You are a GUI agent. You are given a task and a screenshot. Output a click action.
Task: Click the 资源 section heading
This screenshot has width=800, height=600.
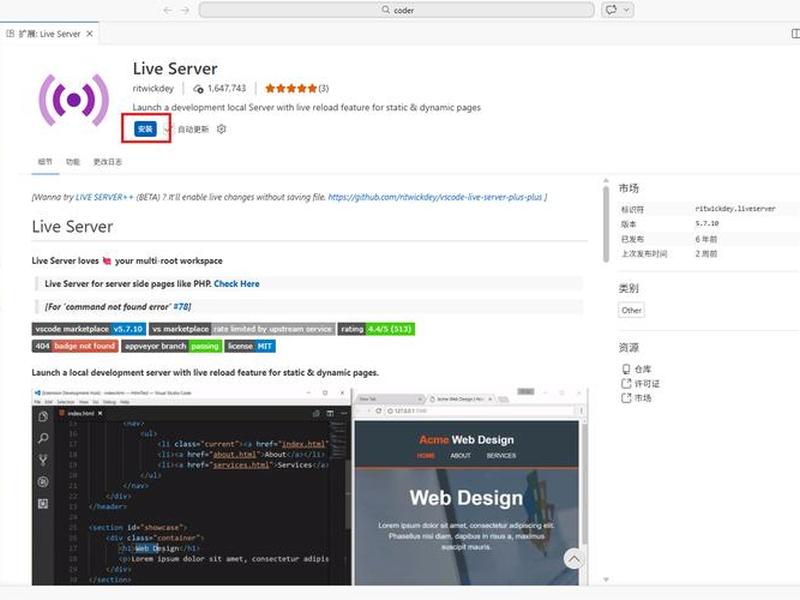coord(629,347)
